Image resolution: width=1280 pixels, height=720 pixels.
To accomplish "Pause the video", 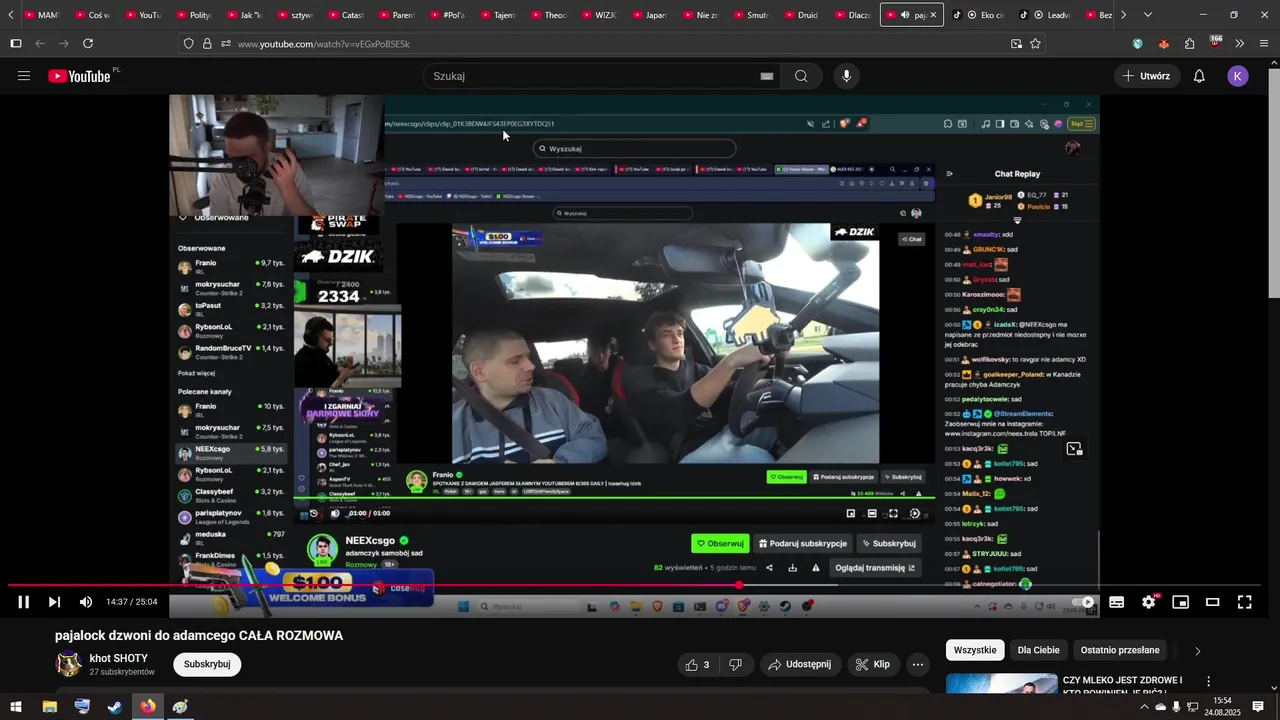I will pyautogui.click(x=24, y=602).
